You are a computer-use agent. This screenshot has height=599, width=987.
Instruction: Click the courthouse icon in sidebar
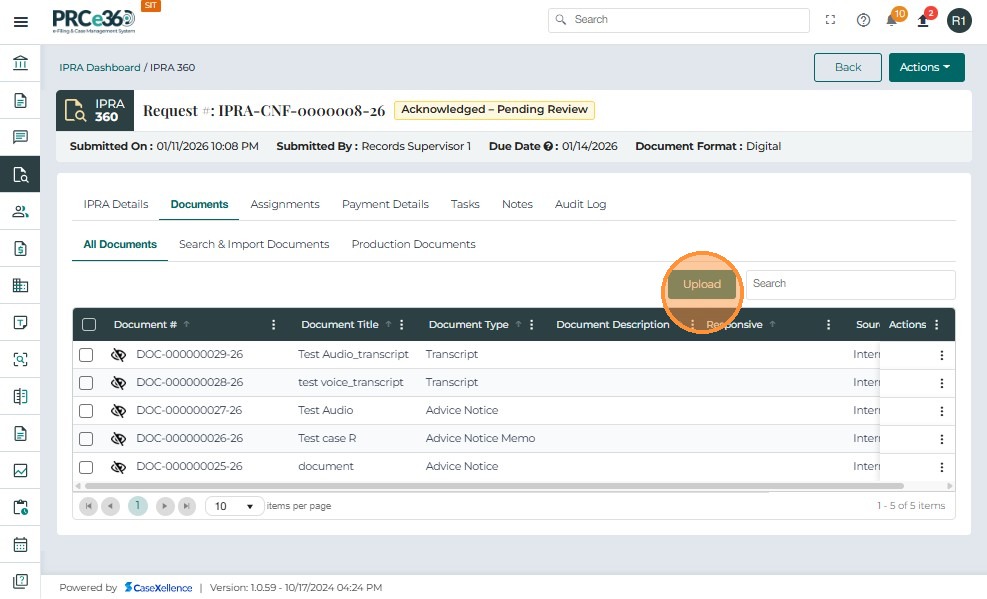tap(20, 64)
